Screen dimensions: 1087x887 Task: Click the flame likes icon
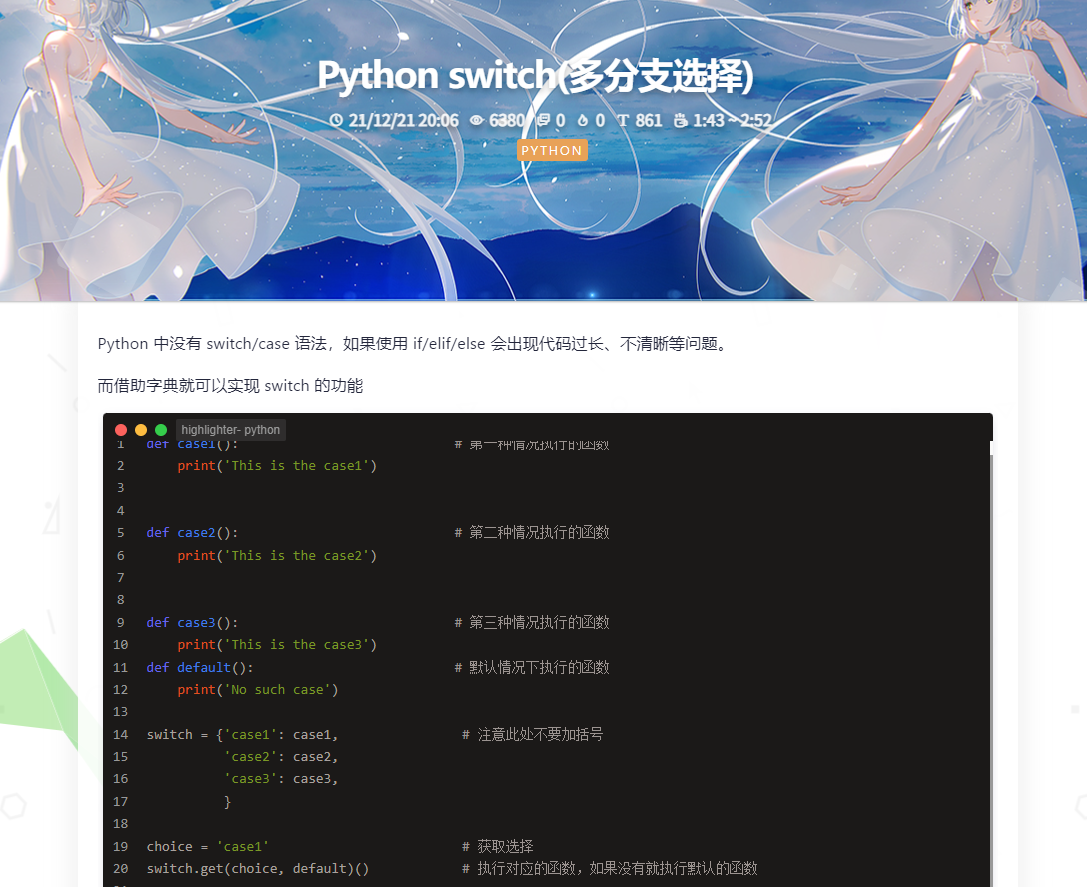(583, 120)
